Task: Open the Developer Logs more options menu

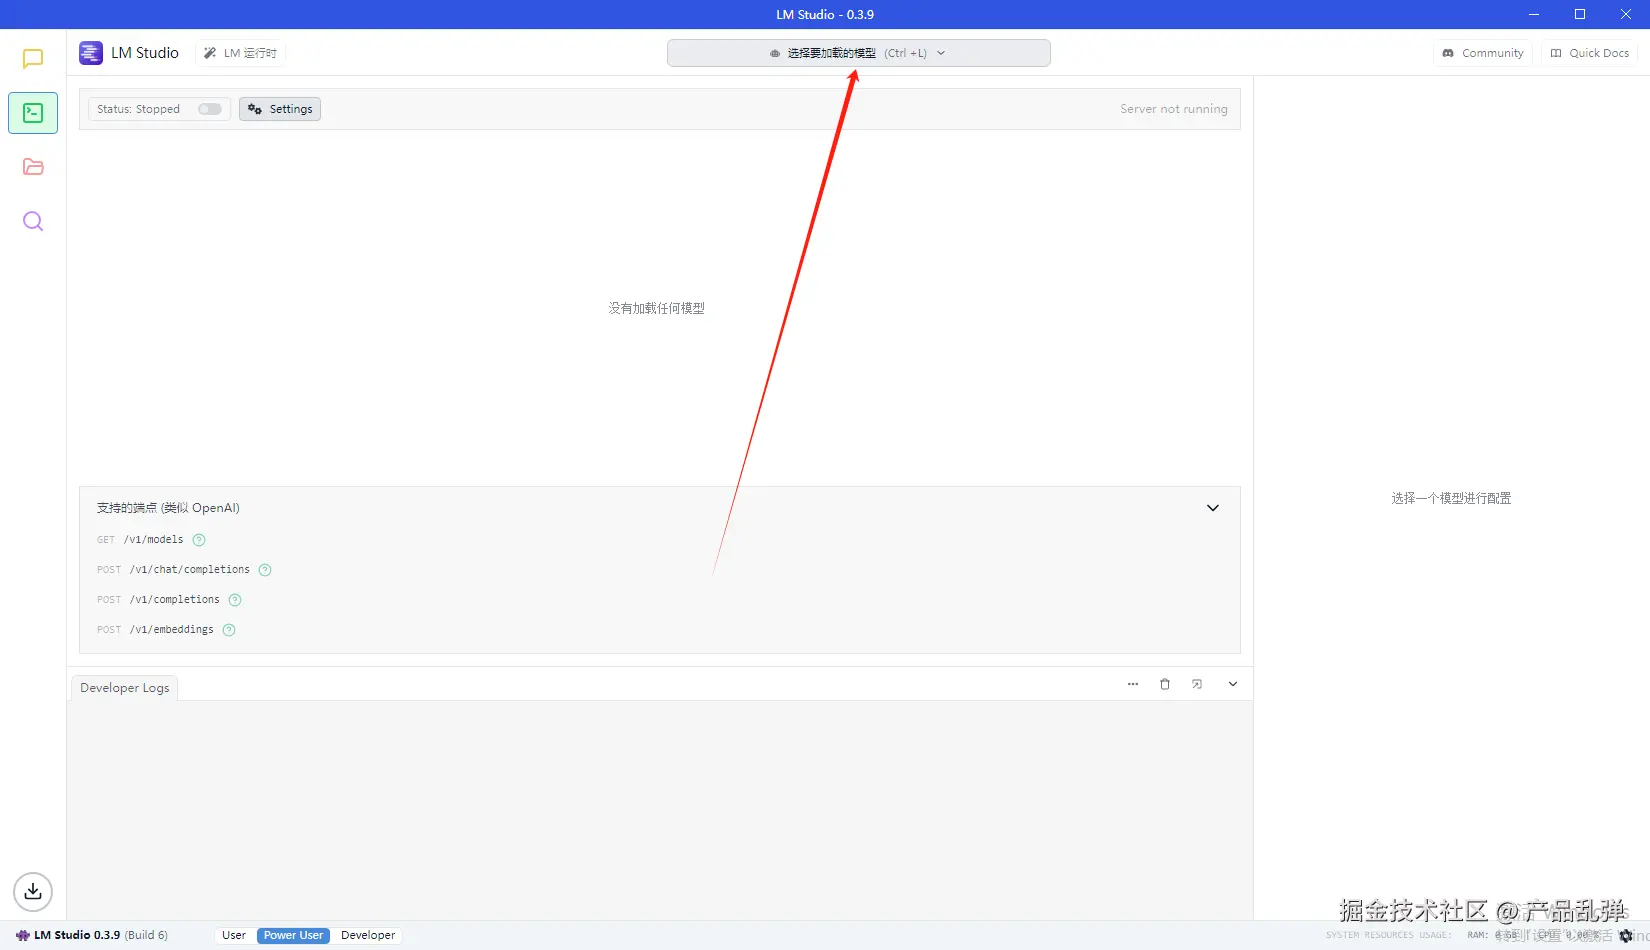Action: point(1133,684)
